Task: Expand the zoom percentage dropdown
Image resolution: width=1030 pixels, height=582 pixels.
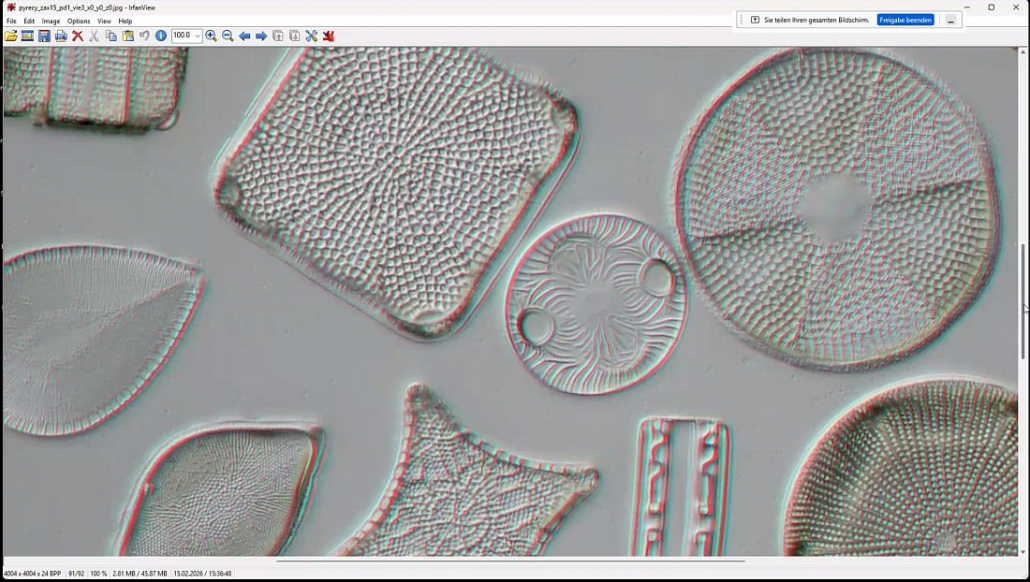Action: [197, 36]
